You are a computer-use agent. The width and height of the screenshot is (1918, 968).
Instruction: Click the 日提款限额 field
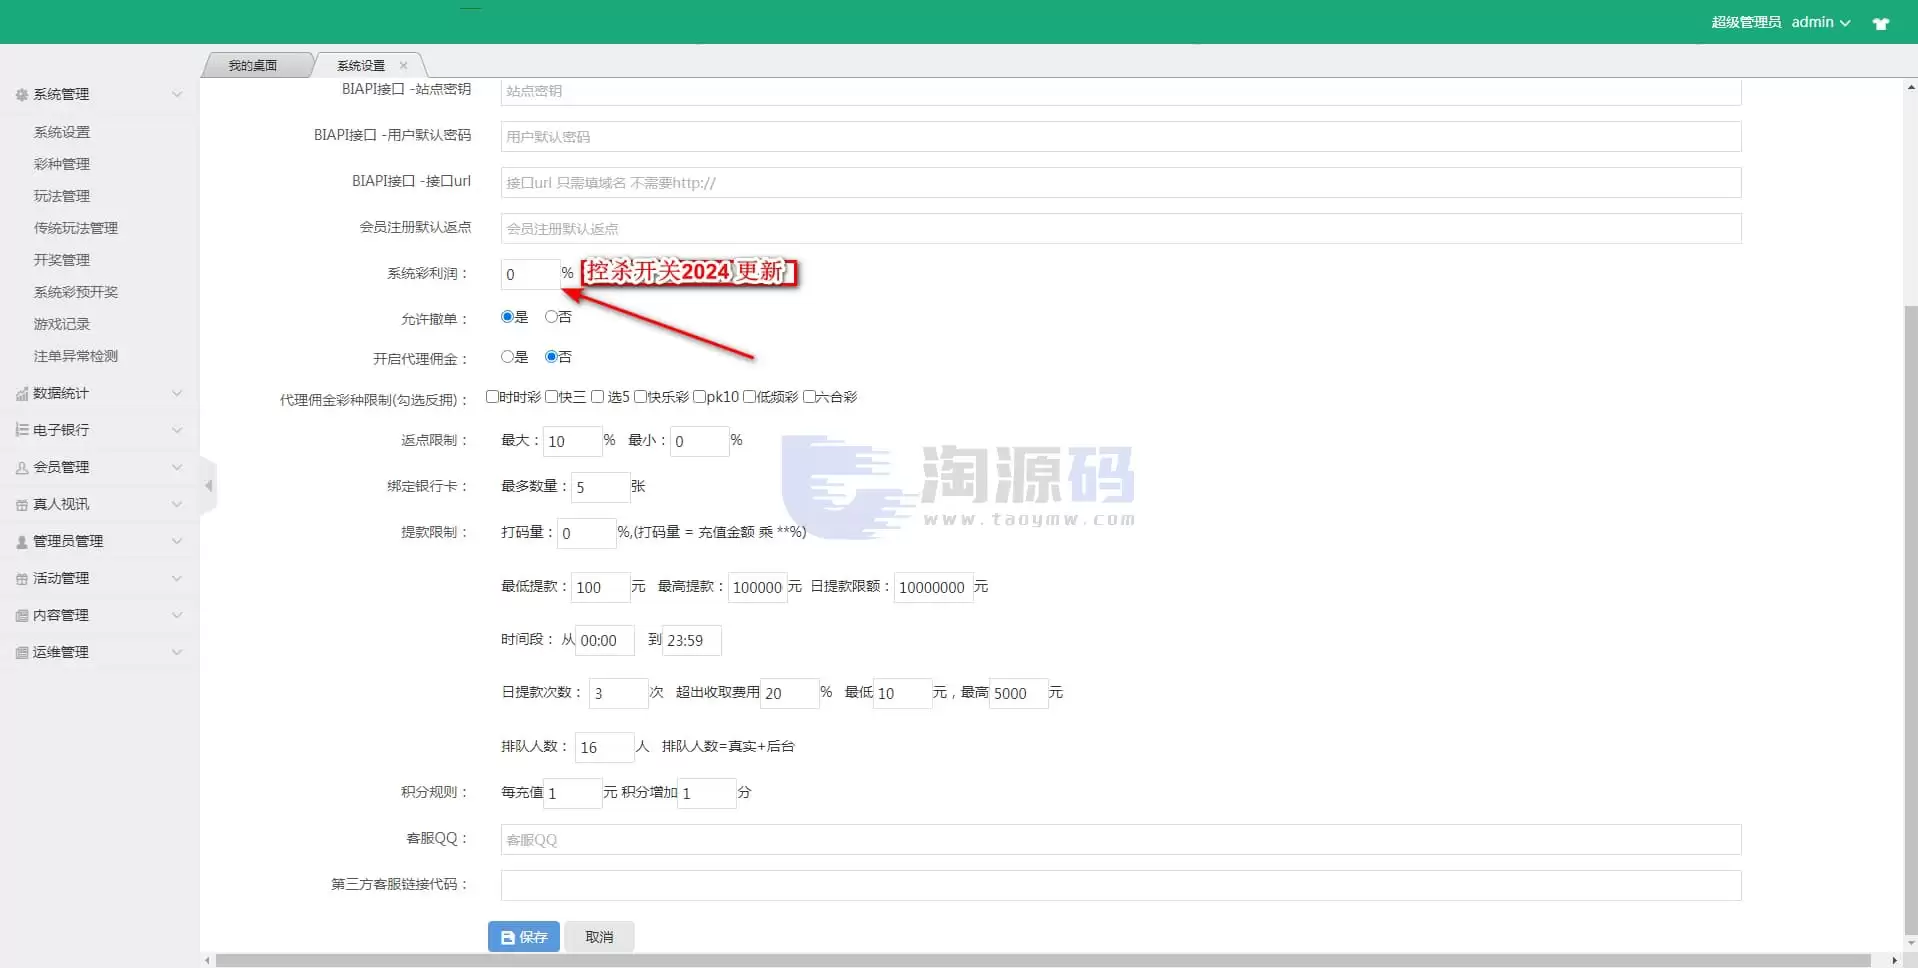click(933, 587)
